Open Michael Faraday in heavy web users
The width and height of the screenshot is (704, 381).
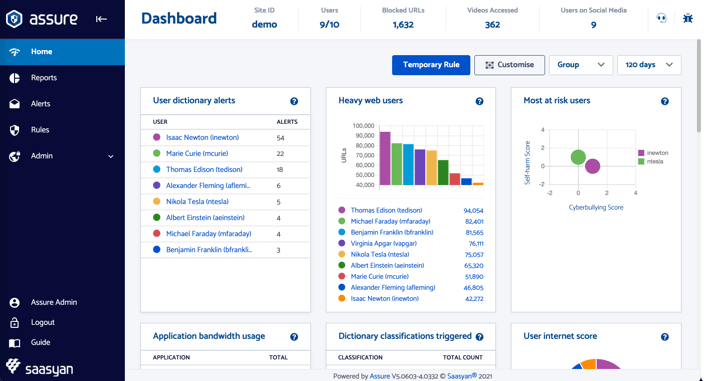[391, 221]
